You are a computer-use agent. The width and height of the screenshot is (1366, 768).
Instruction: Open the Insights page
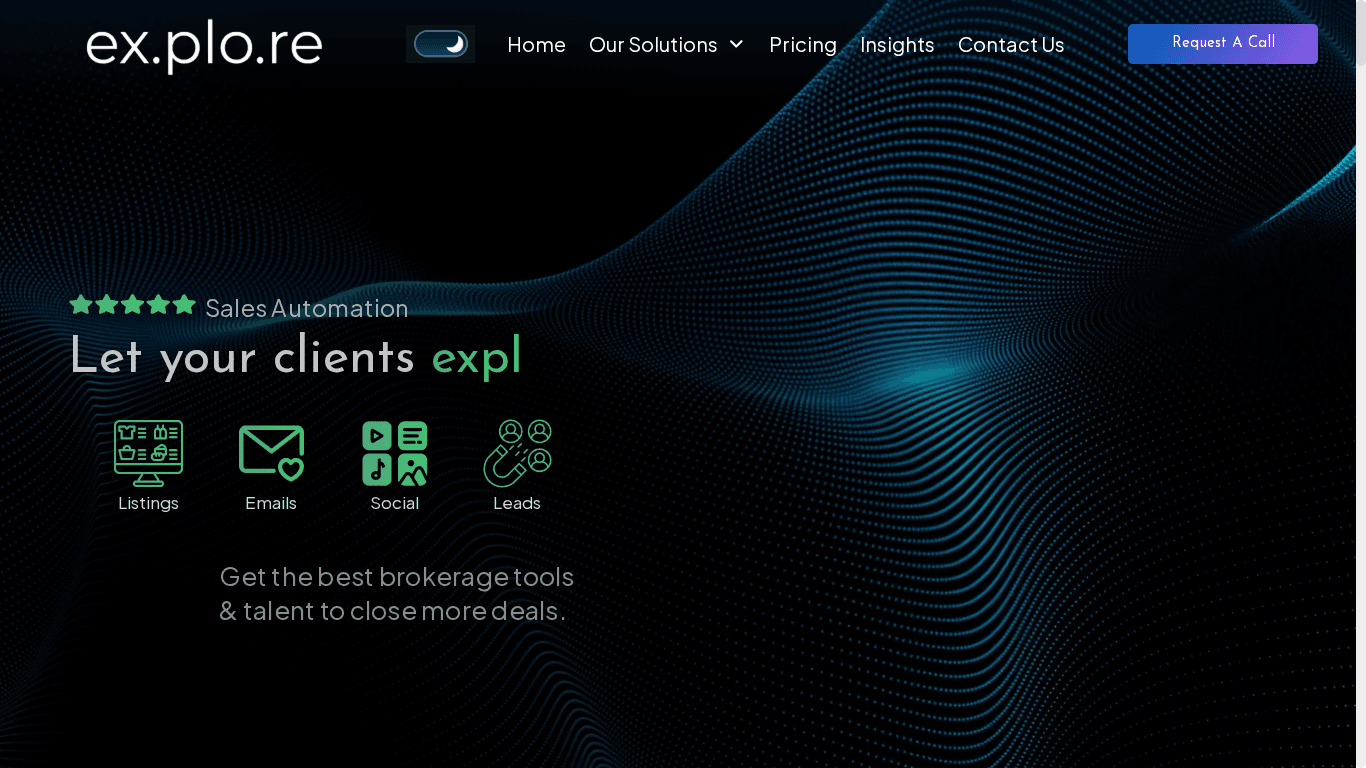click(x=897, y=45)
